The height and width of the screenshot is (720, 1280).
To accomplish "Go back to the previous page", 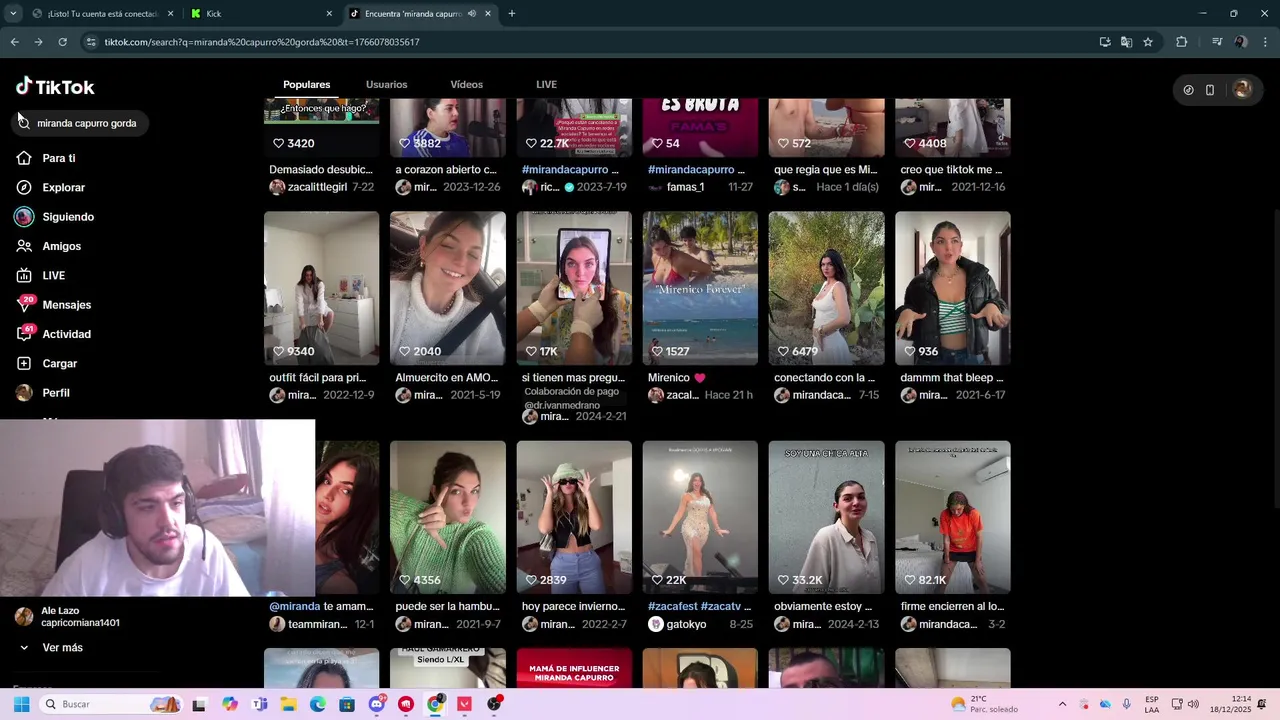I will coord(14,42).
